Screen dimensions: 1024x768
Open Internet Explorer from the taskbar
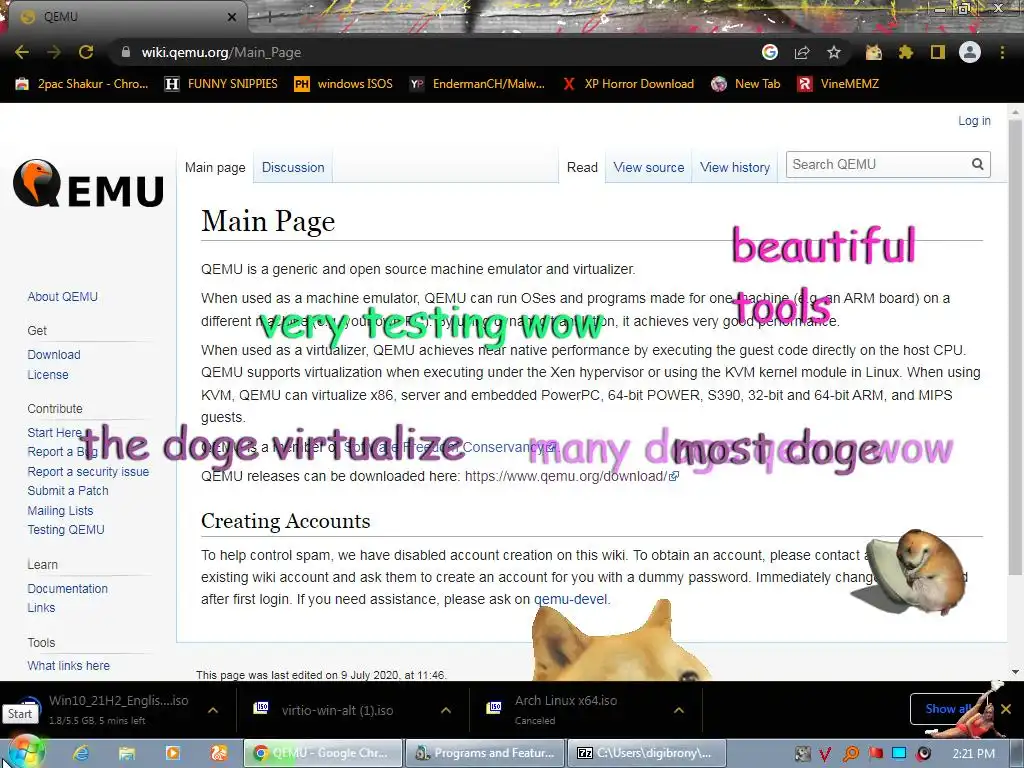[x=81, y=753]
